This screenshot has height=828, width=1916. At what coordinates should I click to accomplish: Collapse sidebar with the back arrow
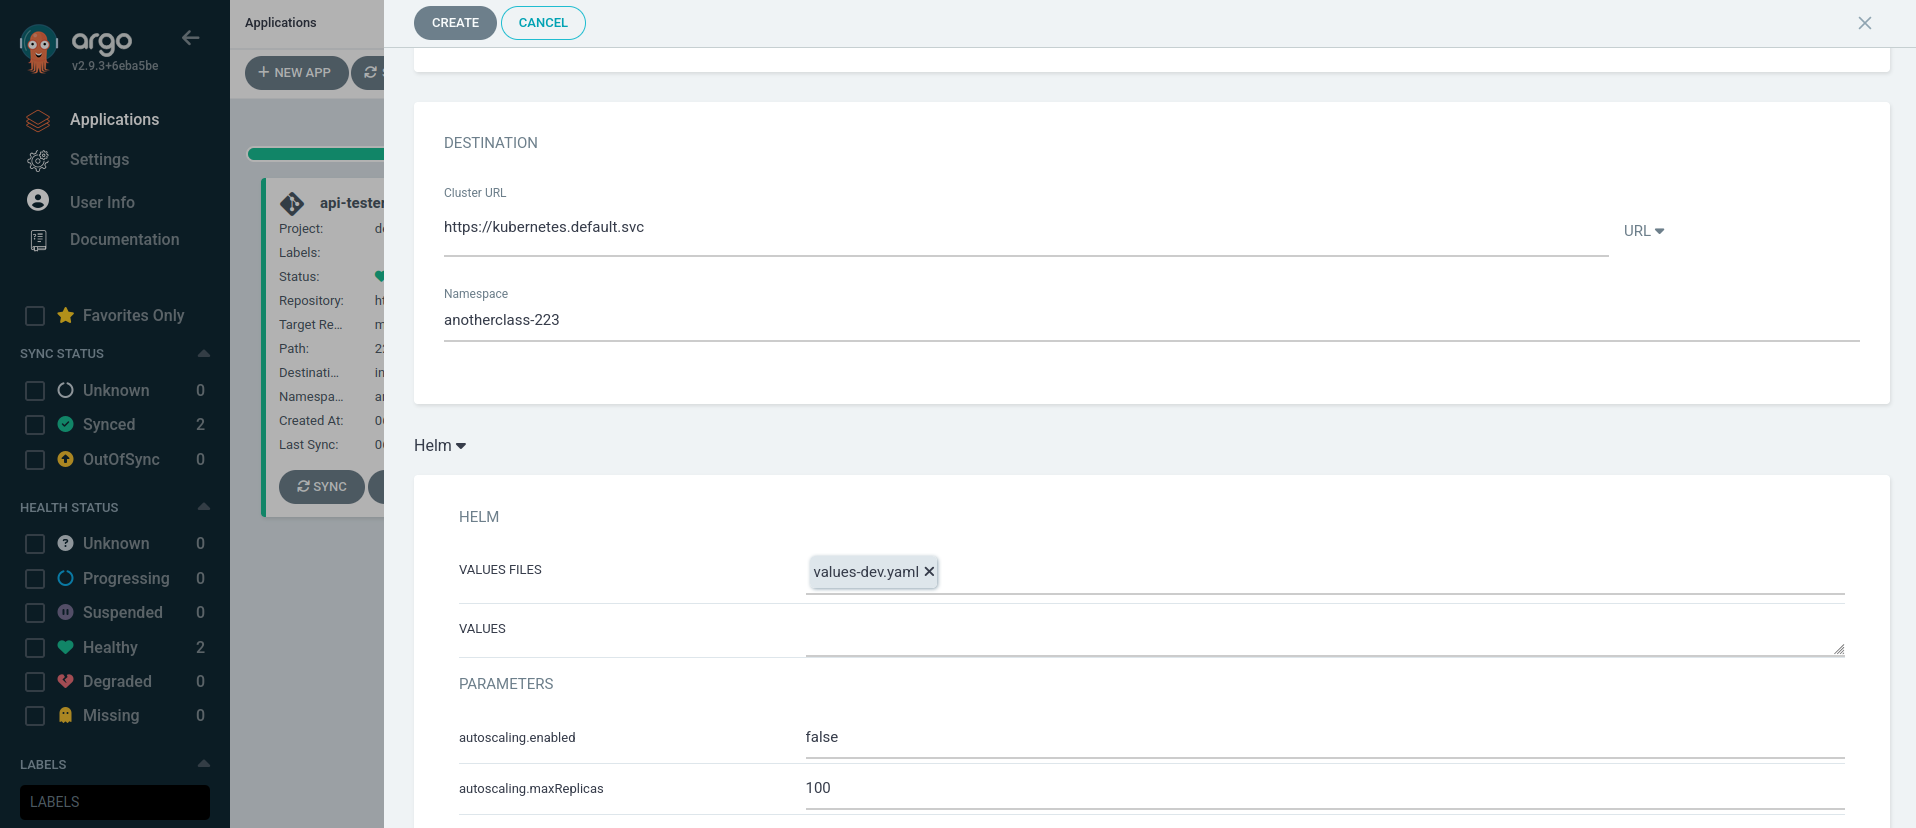[191, 38]
